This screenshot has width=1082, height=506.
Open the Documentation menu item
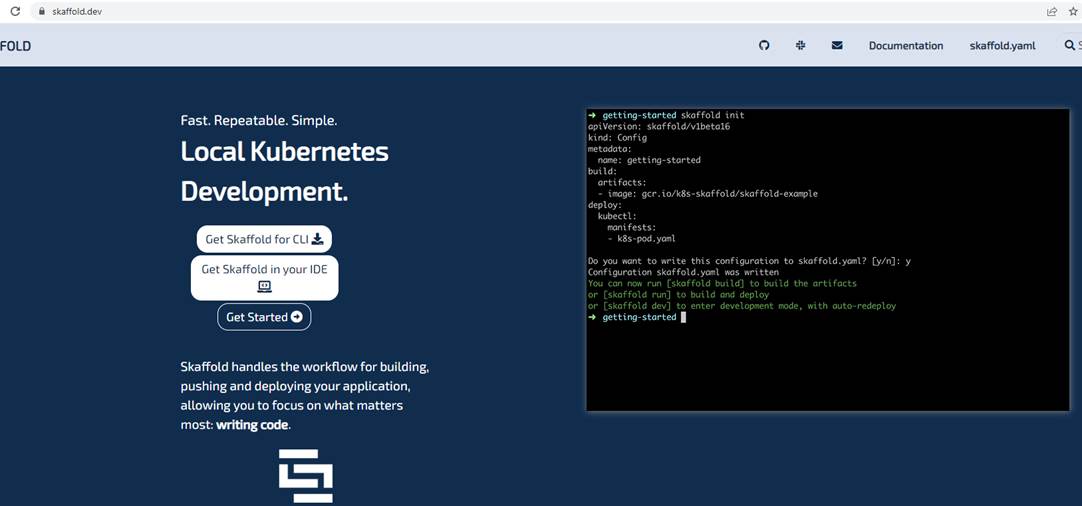(905, 46)
